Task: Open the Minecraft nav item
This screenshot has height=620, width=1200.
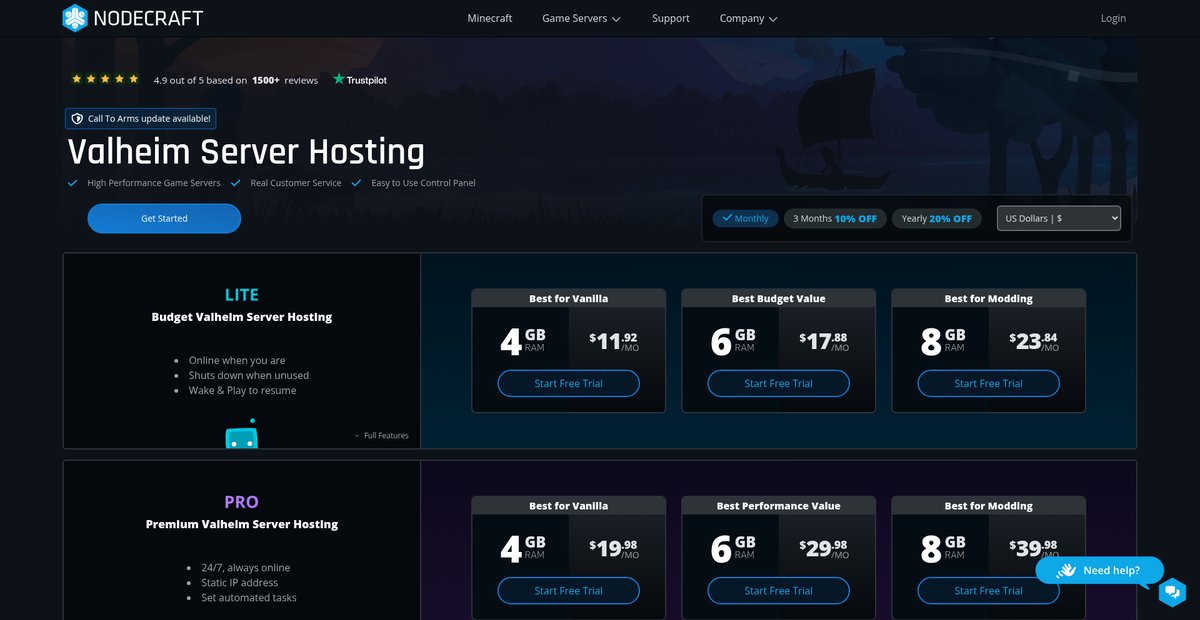Action: tap(490, 18)
